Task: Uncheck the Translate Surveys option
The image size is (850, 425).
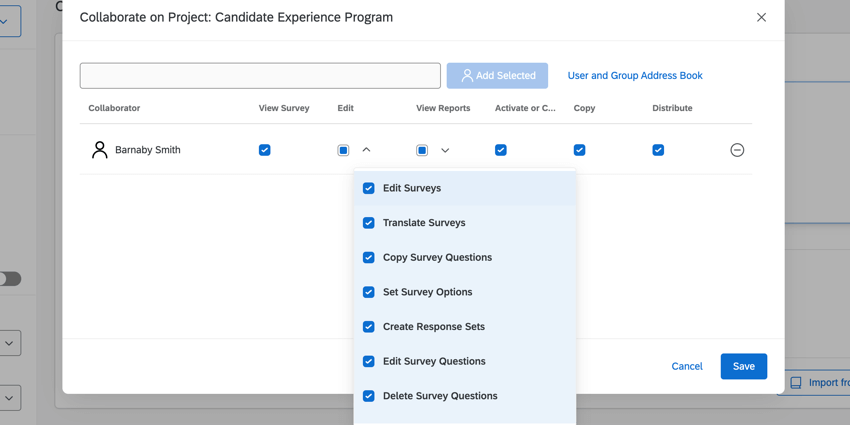Action: 369,223
